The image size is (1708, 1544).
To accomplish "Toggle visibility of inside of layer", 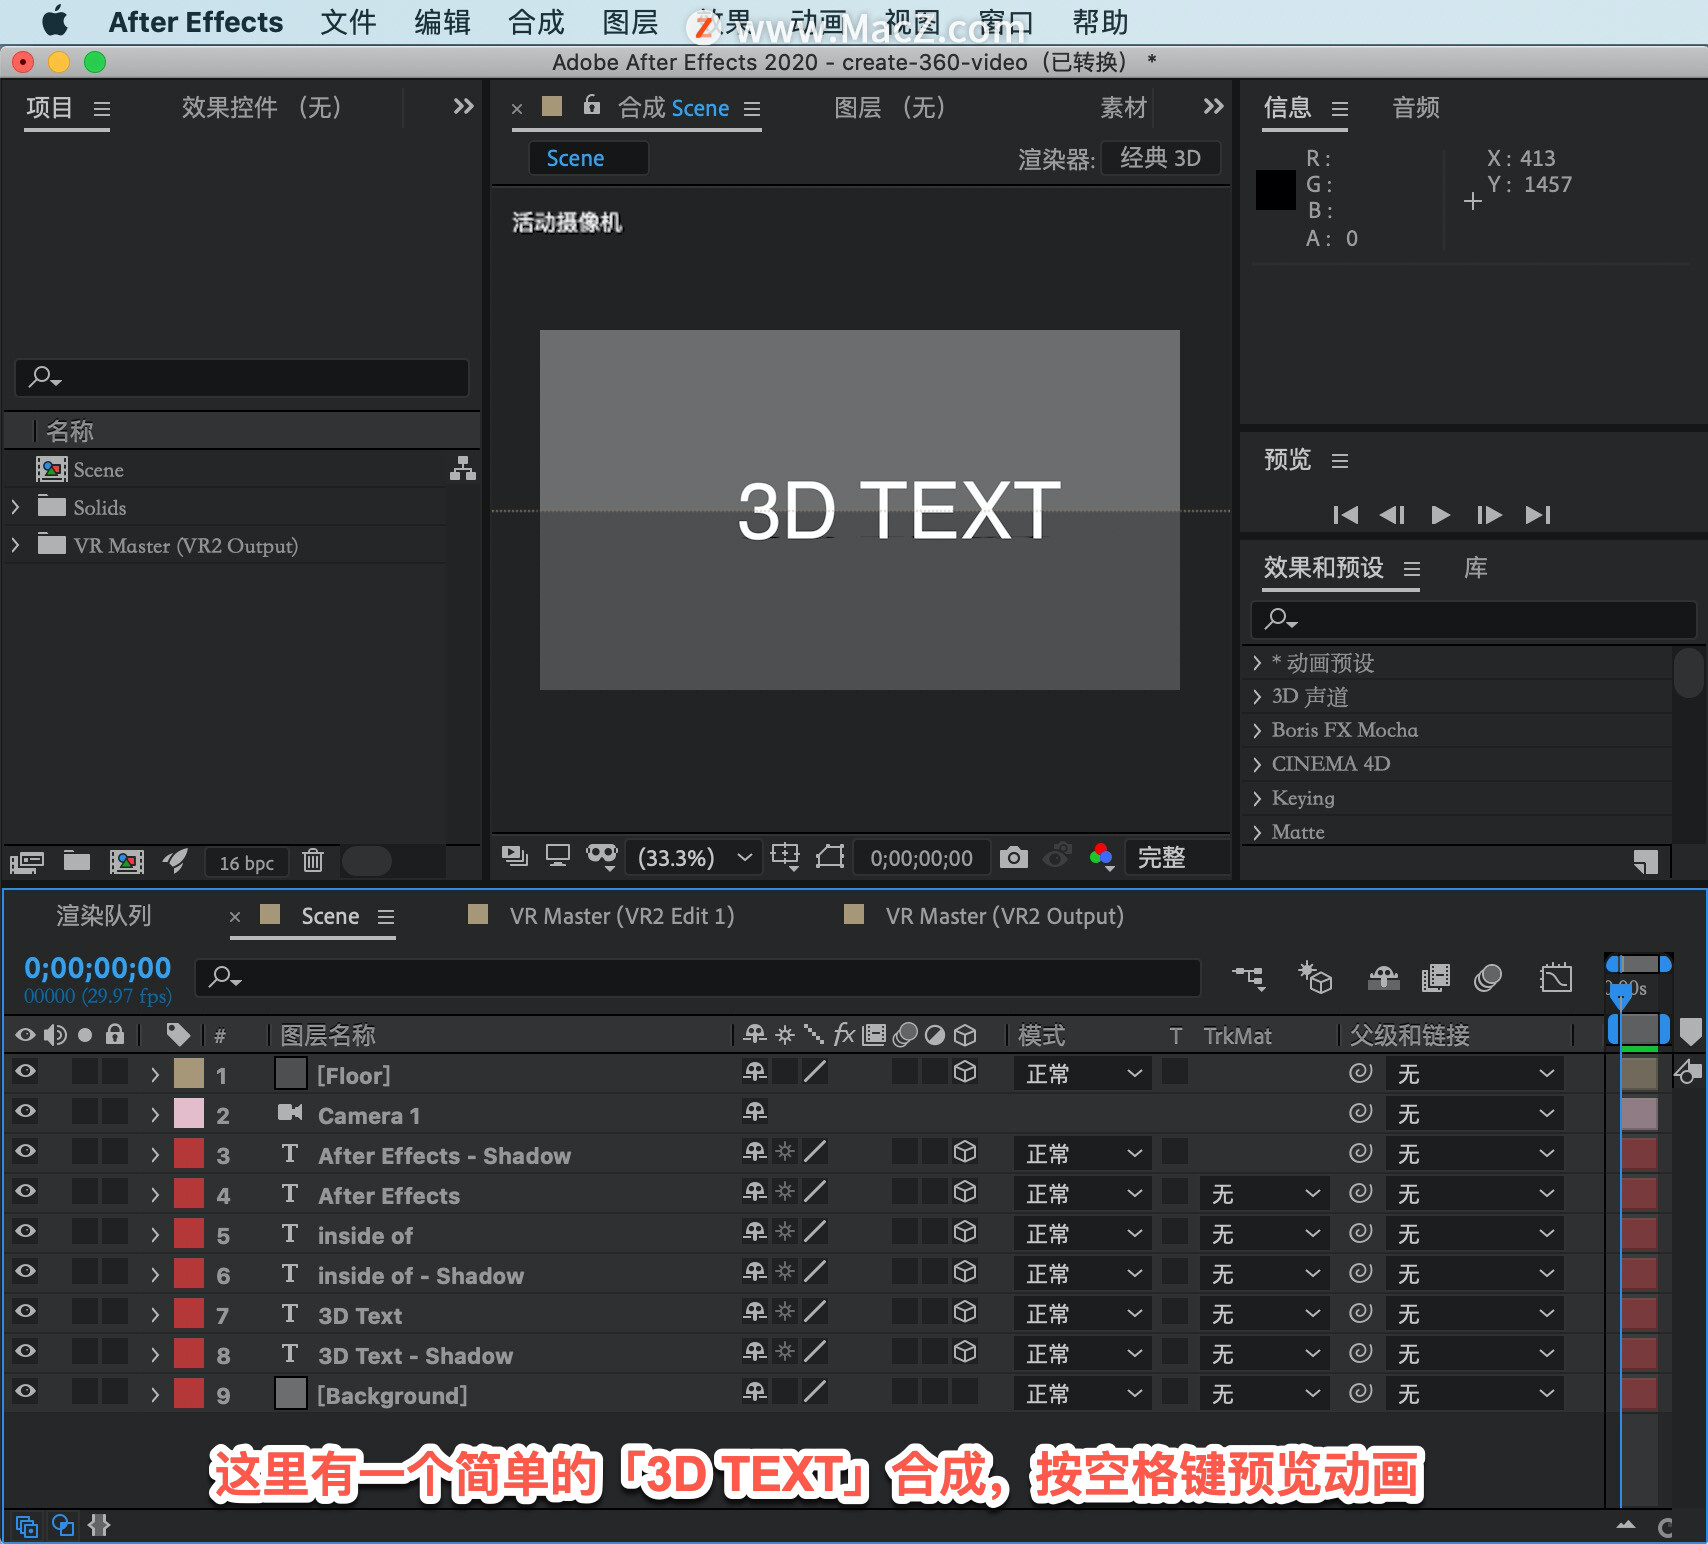I will (x=25, y=1232).
